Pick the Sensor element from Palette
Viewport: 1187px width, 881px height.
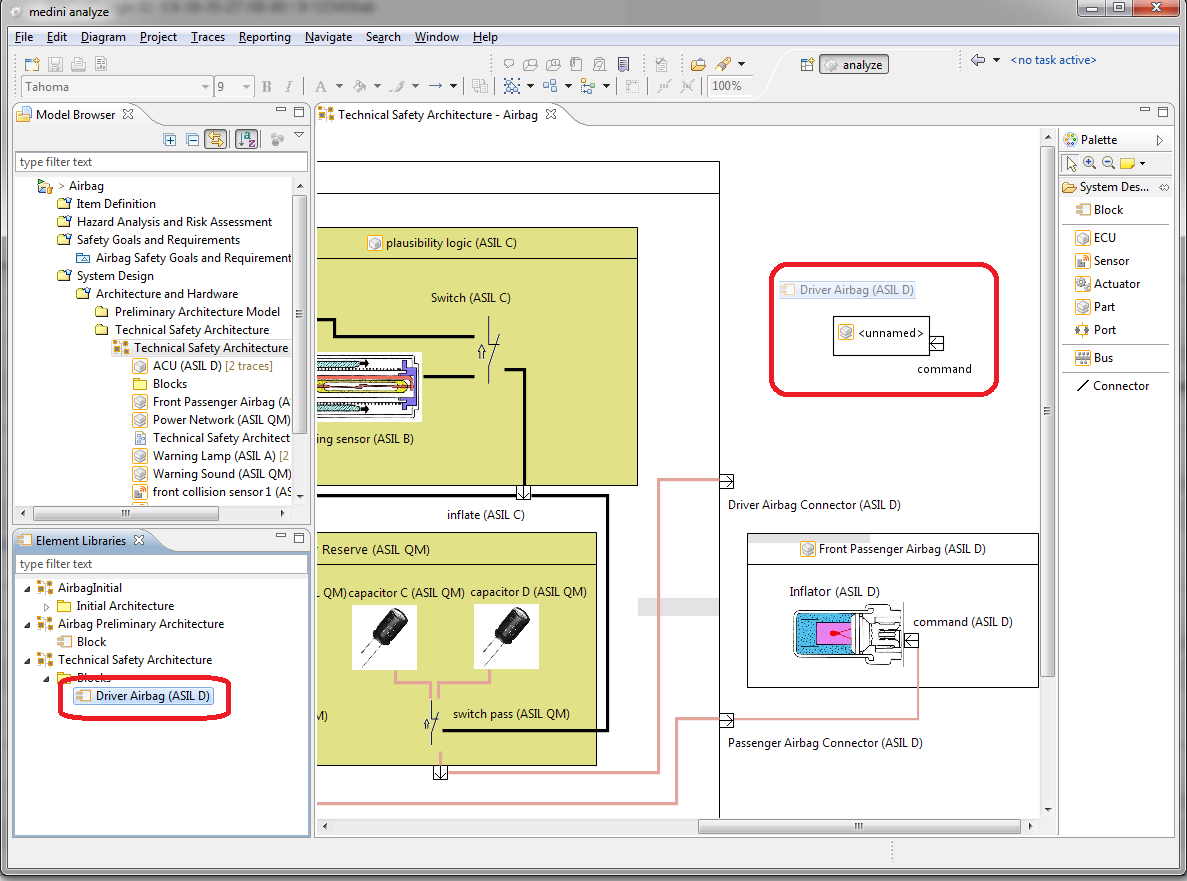[x=1110, y=261]
